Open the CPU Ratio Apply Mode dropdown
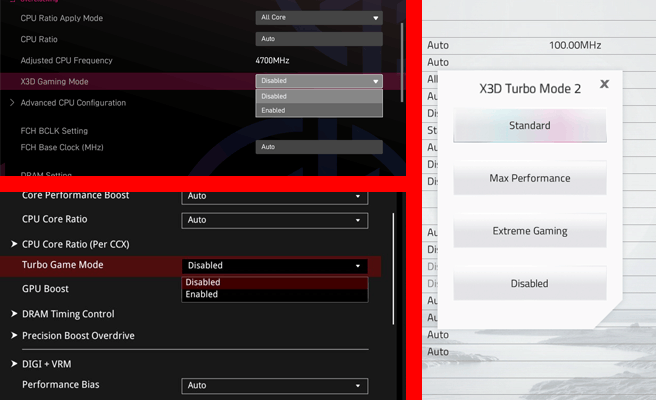Viewport: 656px width, 400px height. pos(319,18)
